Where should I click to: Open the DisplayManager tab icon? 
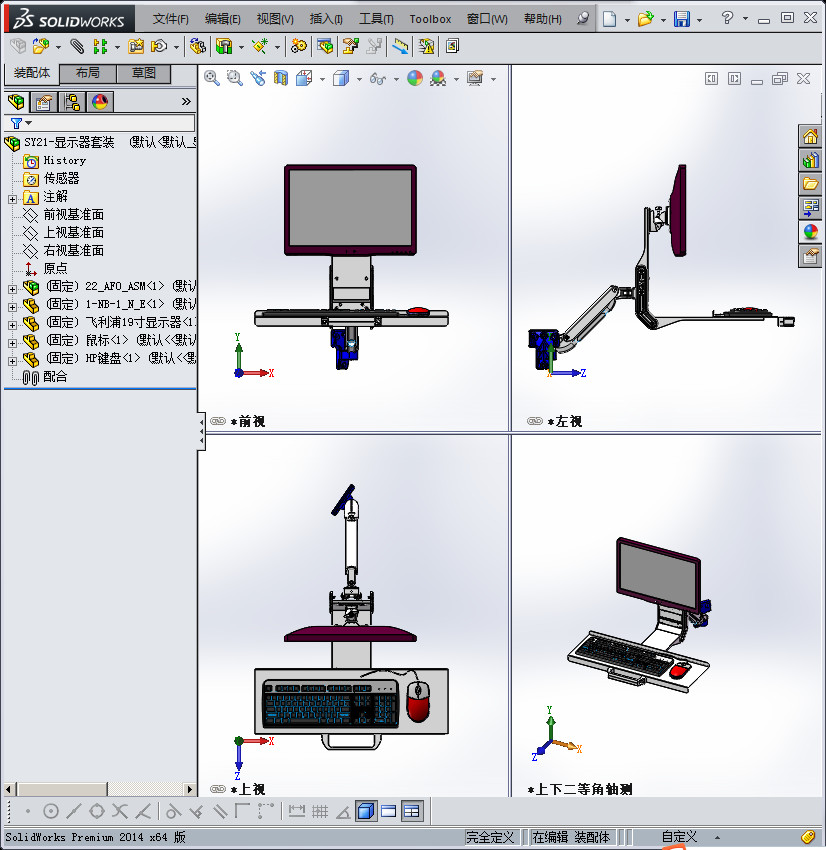tap(100, 101)
